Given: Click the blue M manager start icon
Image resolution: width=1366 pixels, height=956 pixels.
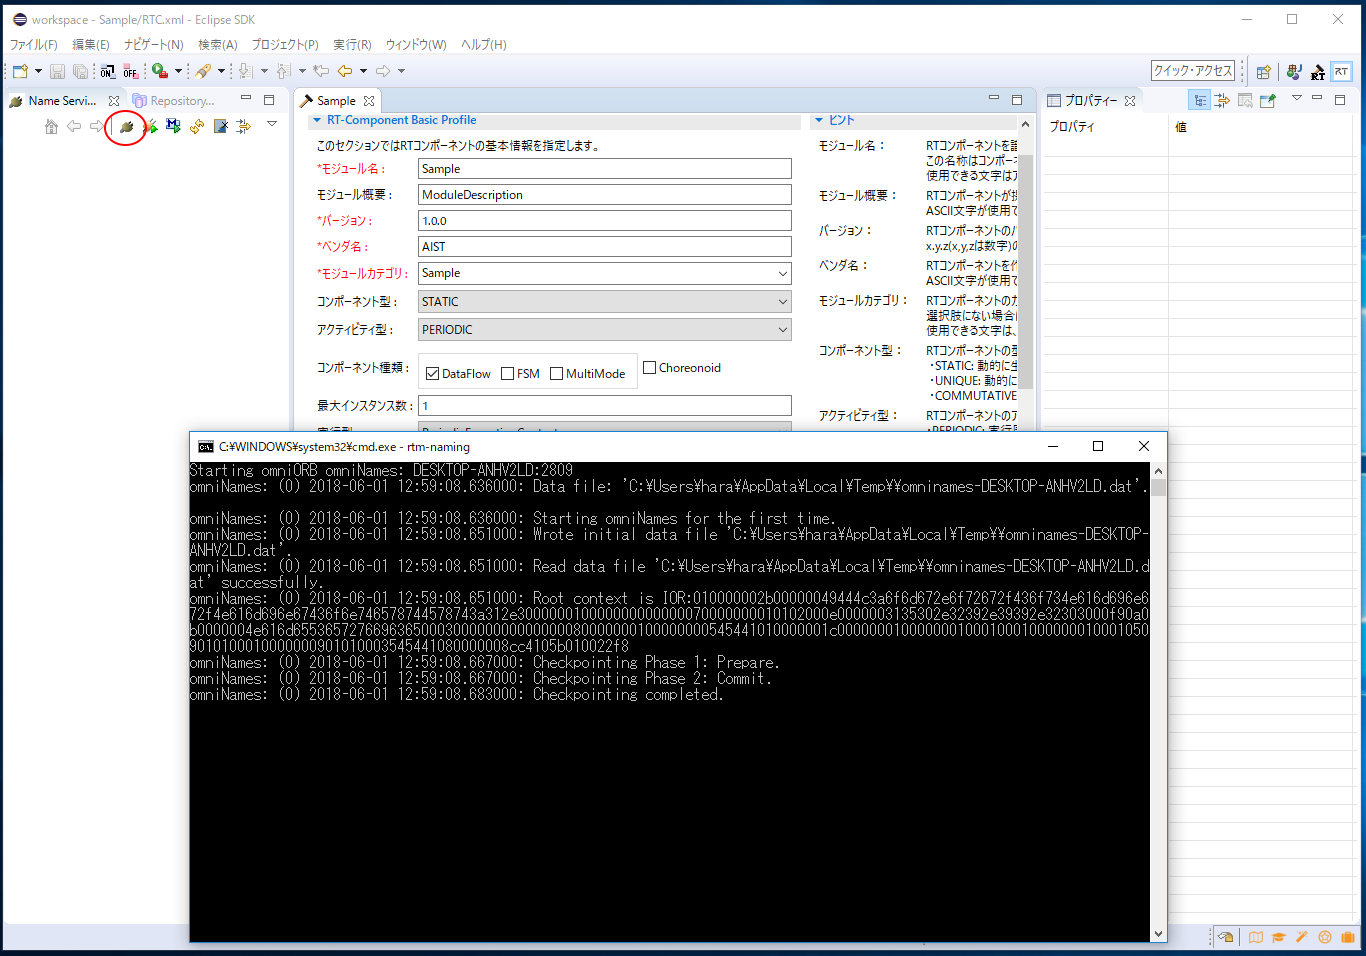Looking at the screenshot, I should tap(173, 126).
